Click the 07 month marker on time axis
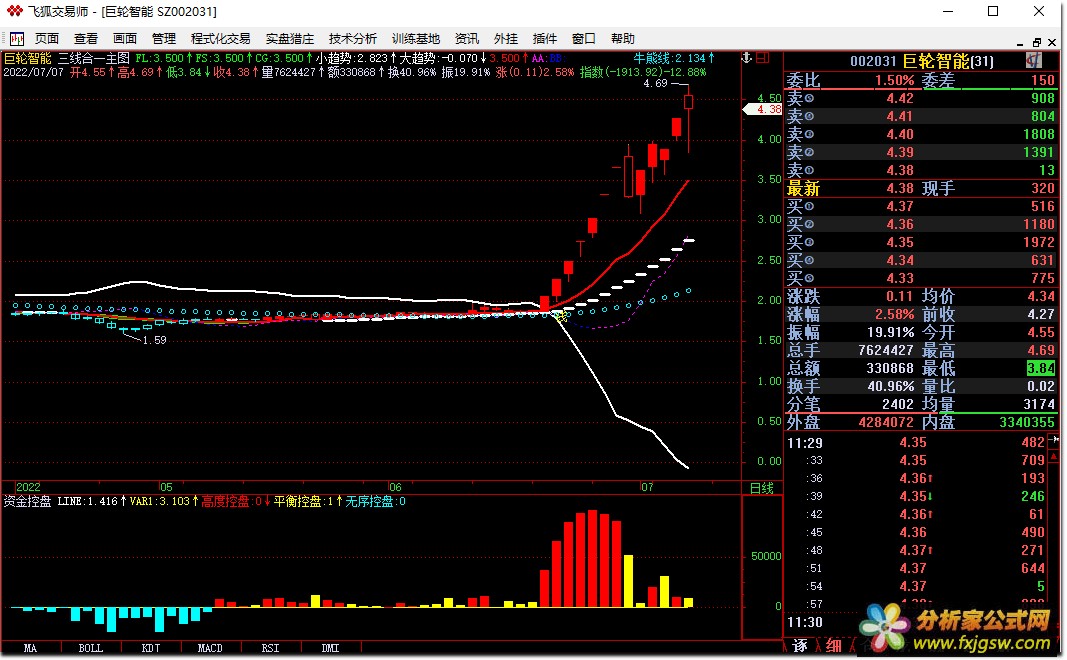Viewport: 1067px width, 660px height. click(x=646, y=487)
